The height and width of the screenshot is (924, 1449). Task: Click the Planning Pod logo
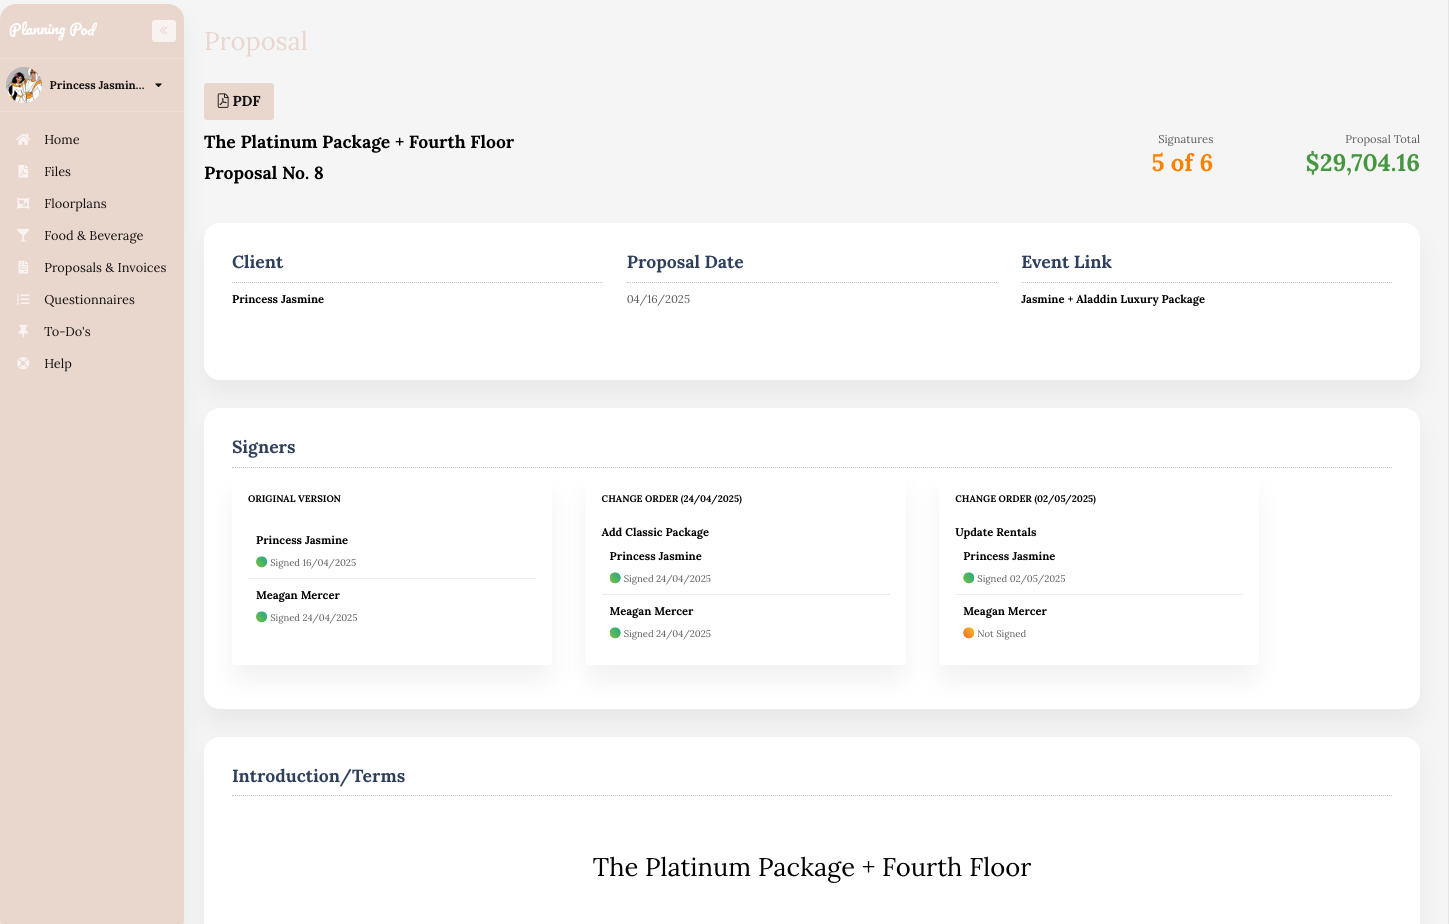tap(53, 30)
